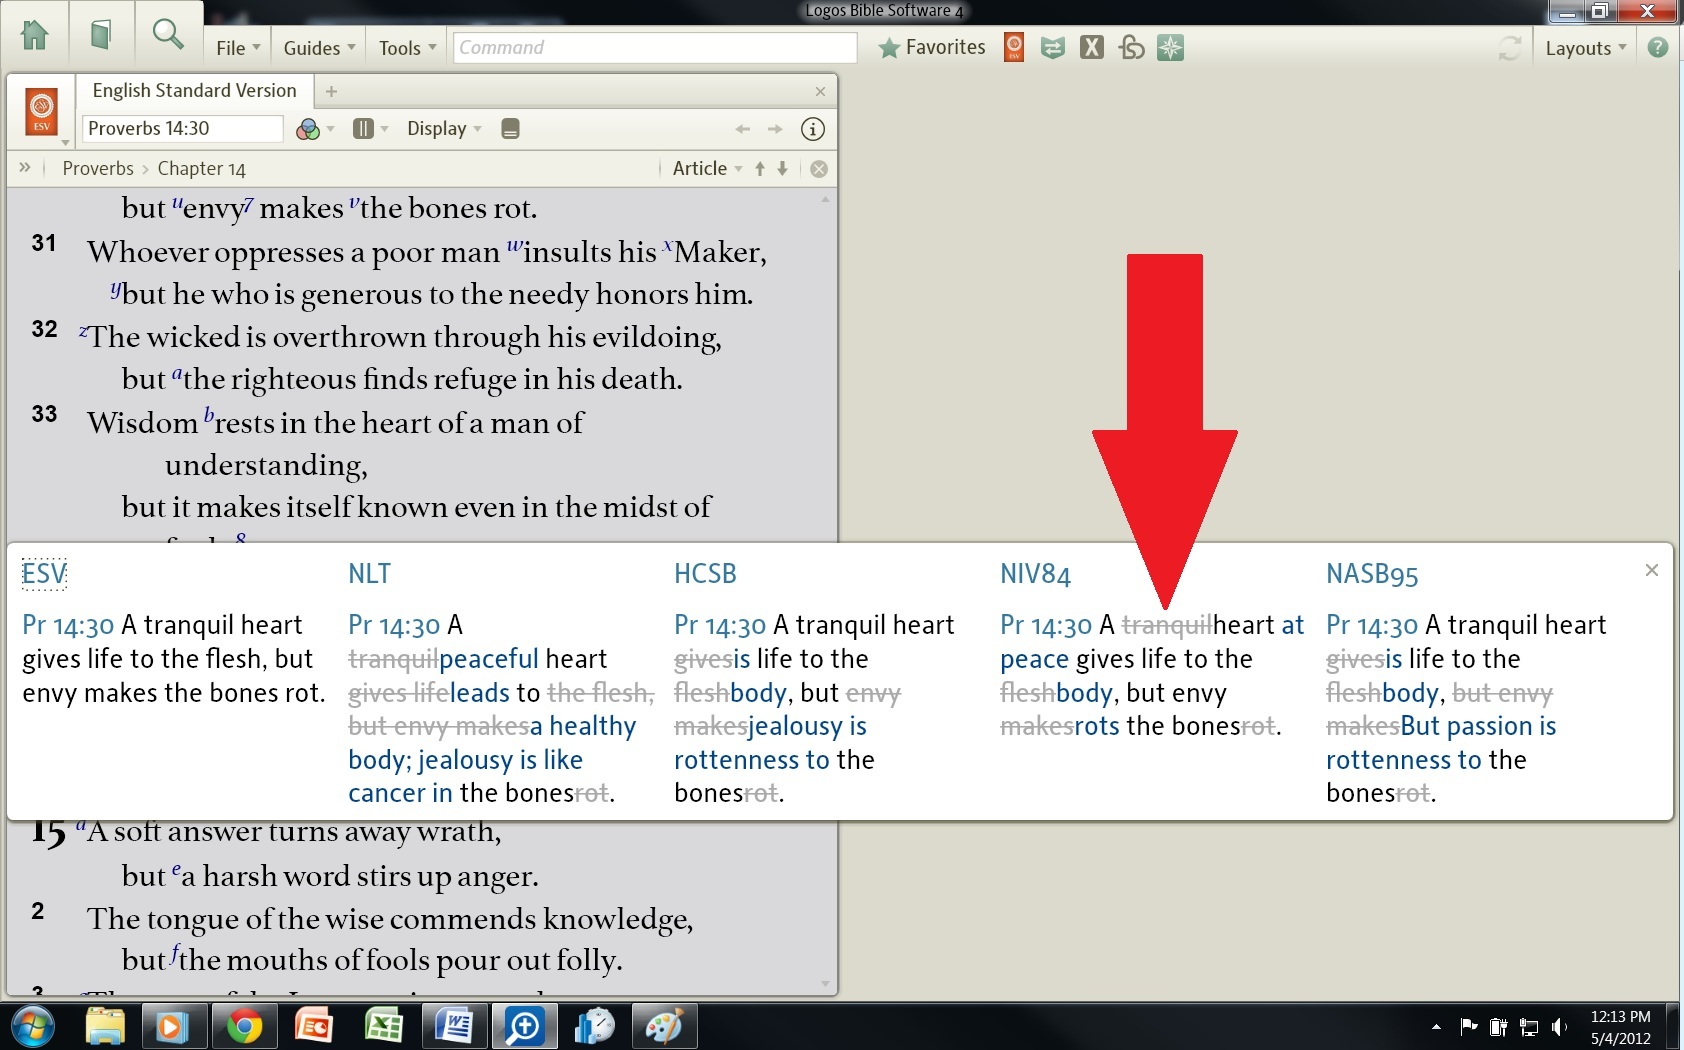Click the Chapter 14 breadcrumb

coord(201,169)
